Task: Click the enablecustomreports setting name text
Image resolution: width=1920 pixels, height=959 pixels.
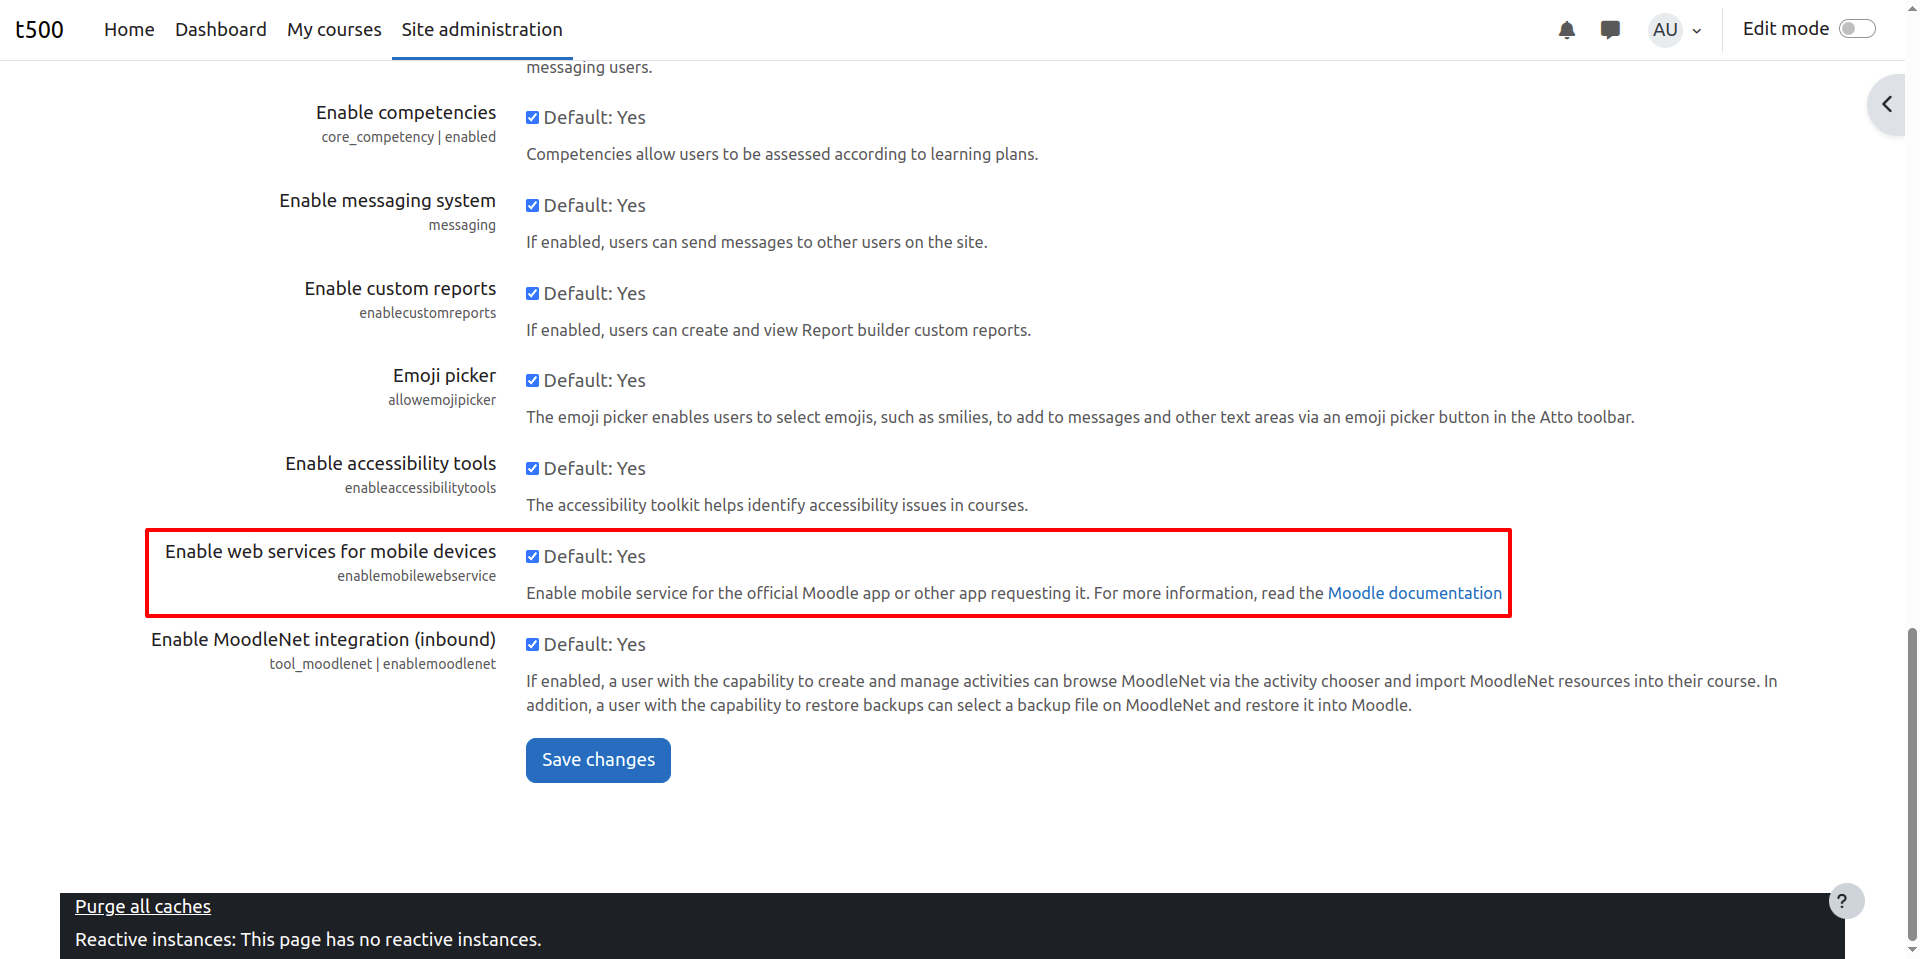Action: pos(427,313)
